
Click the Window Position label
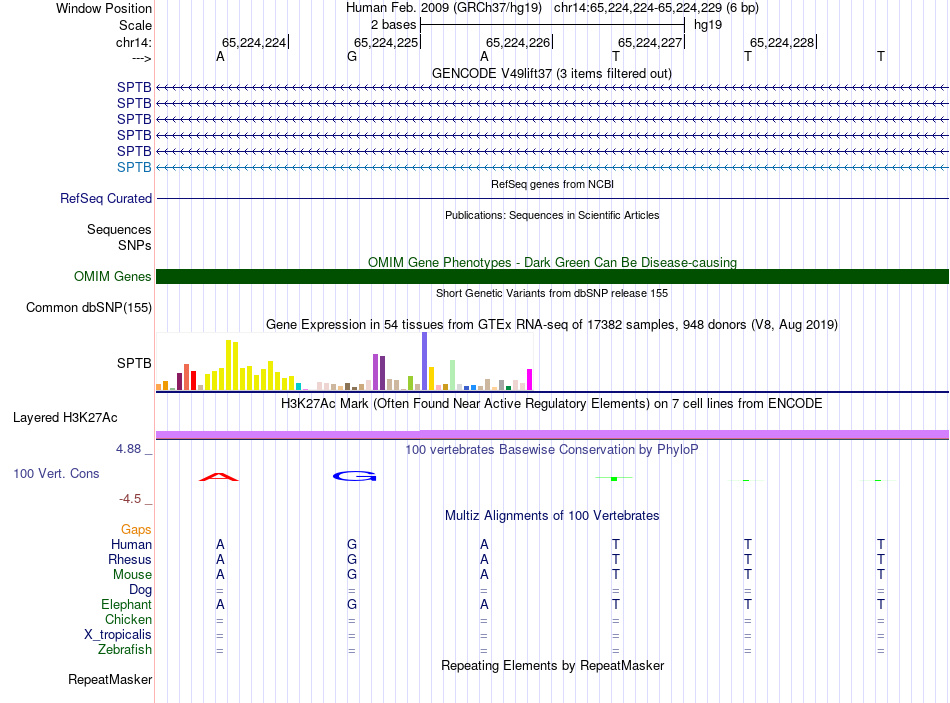point(104,8)
